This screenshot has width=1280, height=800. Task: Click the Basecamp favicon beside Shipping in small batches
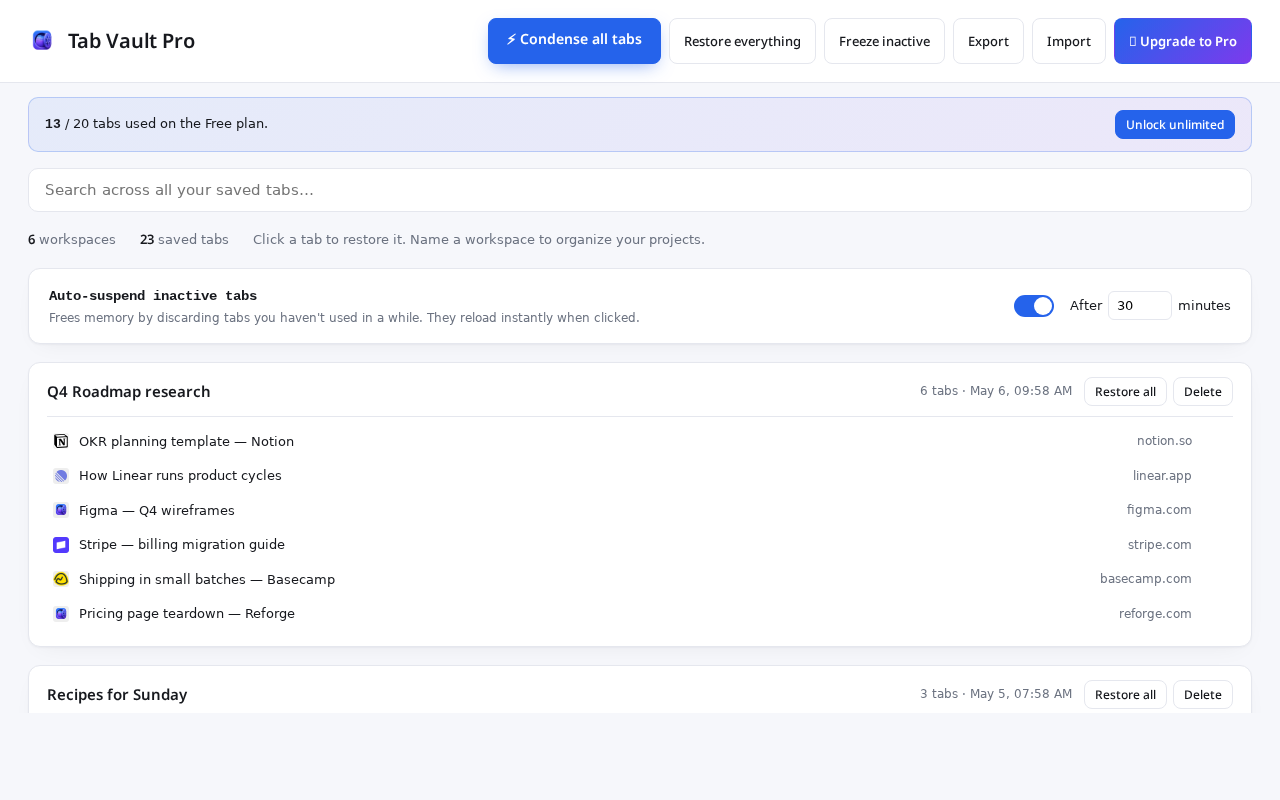tap(61, 579)
